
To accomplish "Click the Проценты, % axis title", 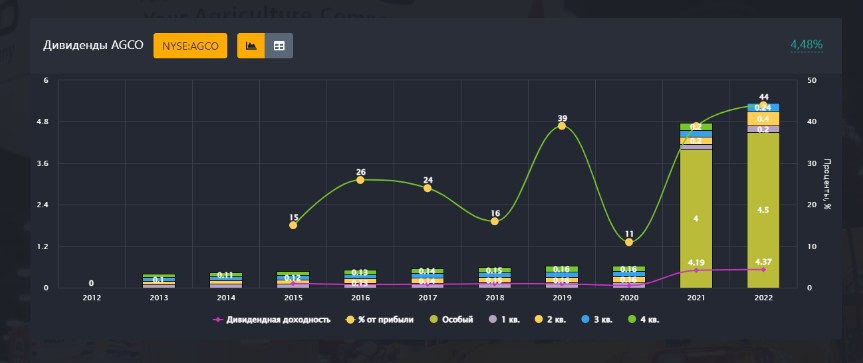I will point(827,184).
